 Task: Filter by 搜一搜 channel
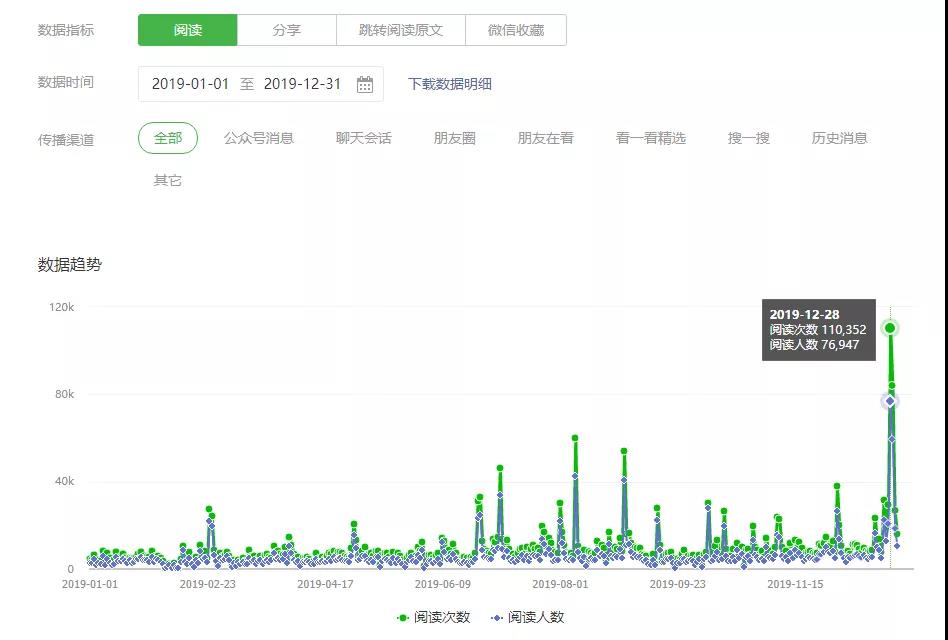(749, 138)
